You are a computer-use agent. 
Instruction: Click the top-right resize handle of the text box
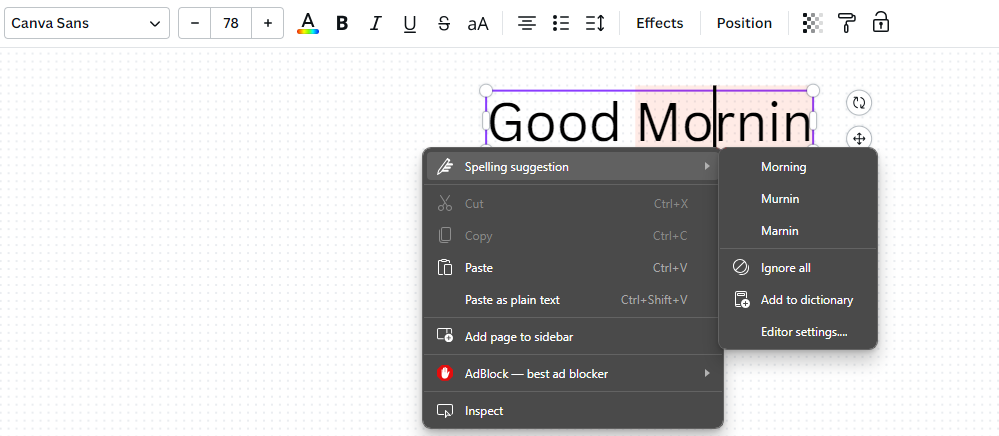(x=813, y=91)
